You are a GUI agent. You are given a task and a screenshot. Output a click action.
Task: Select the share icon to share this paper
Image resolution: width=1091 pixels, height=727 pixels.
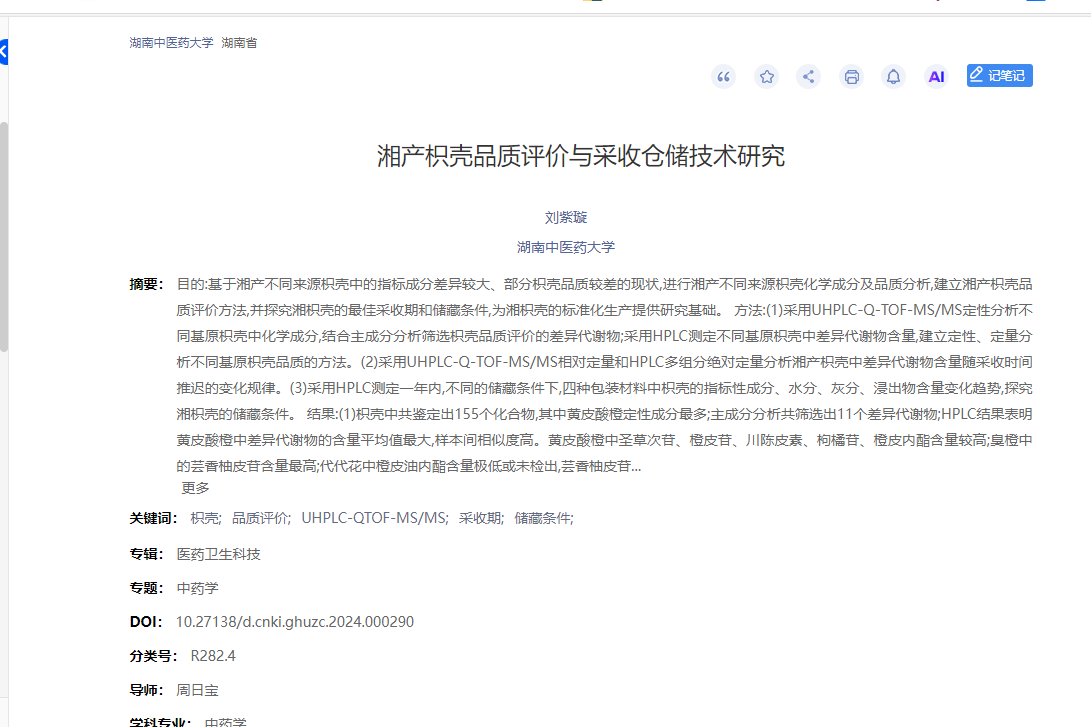point(808,76)
